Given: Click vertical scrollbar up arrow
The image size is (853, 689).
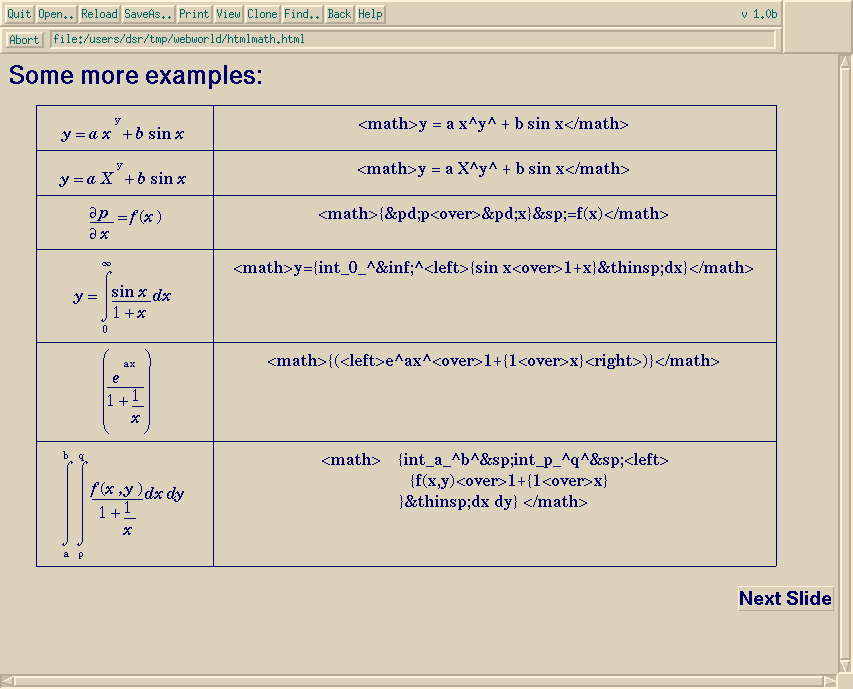Looking at the screenshot, I should pyautogui.click(x=845, y=61).
